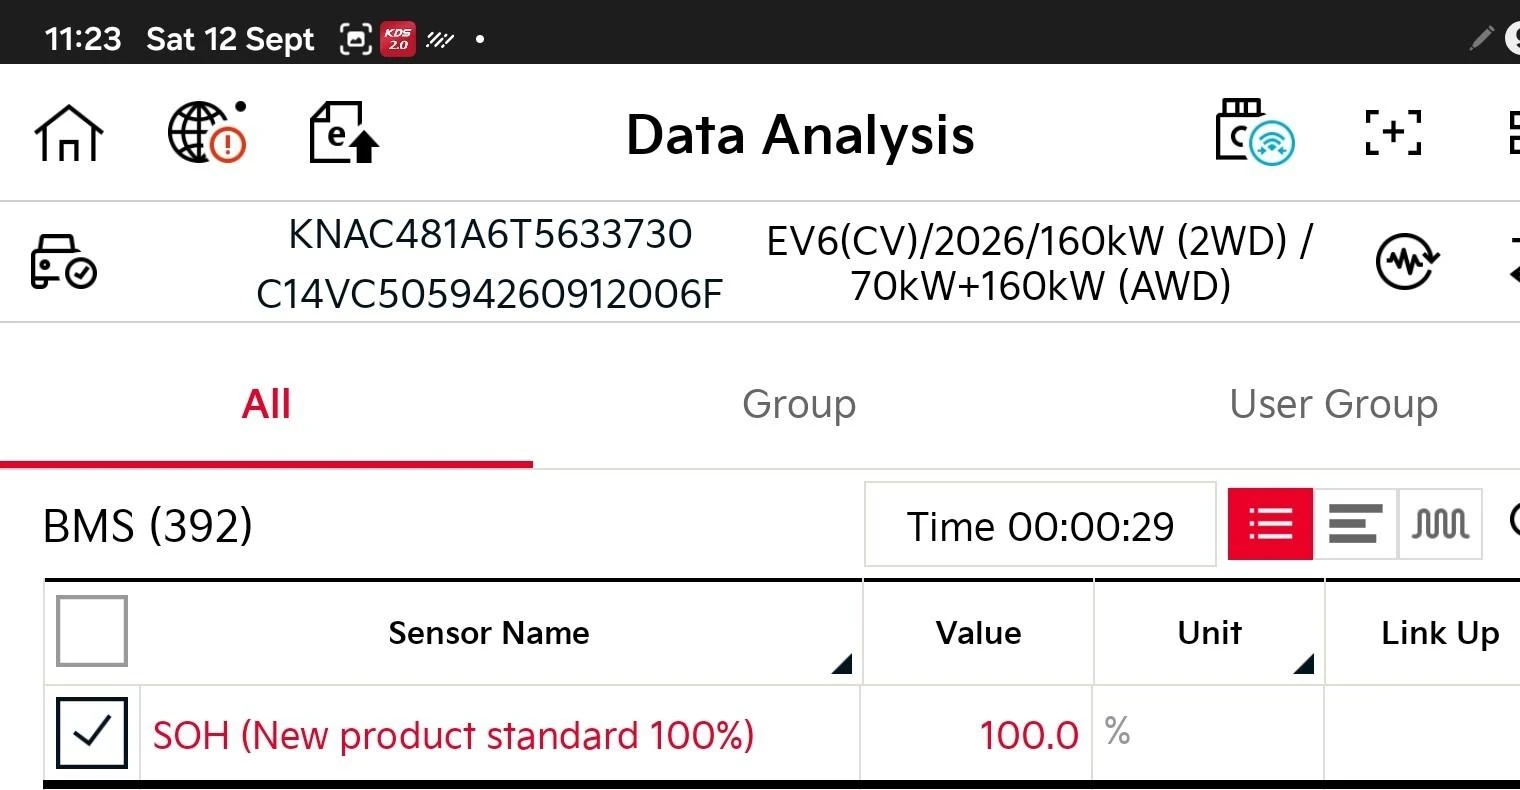1520x790 pixels.
Task: Tap the waveform refresh diagnostic icon
Action: click(1408, 262)
